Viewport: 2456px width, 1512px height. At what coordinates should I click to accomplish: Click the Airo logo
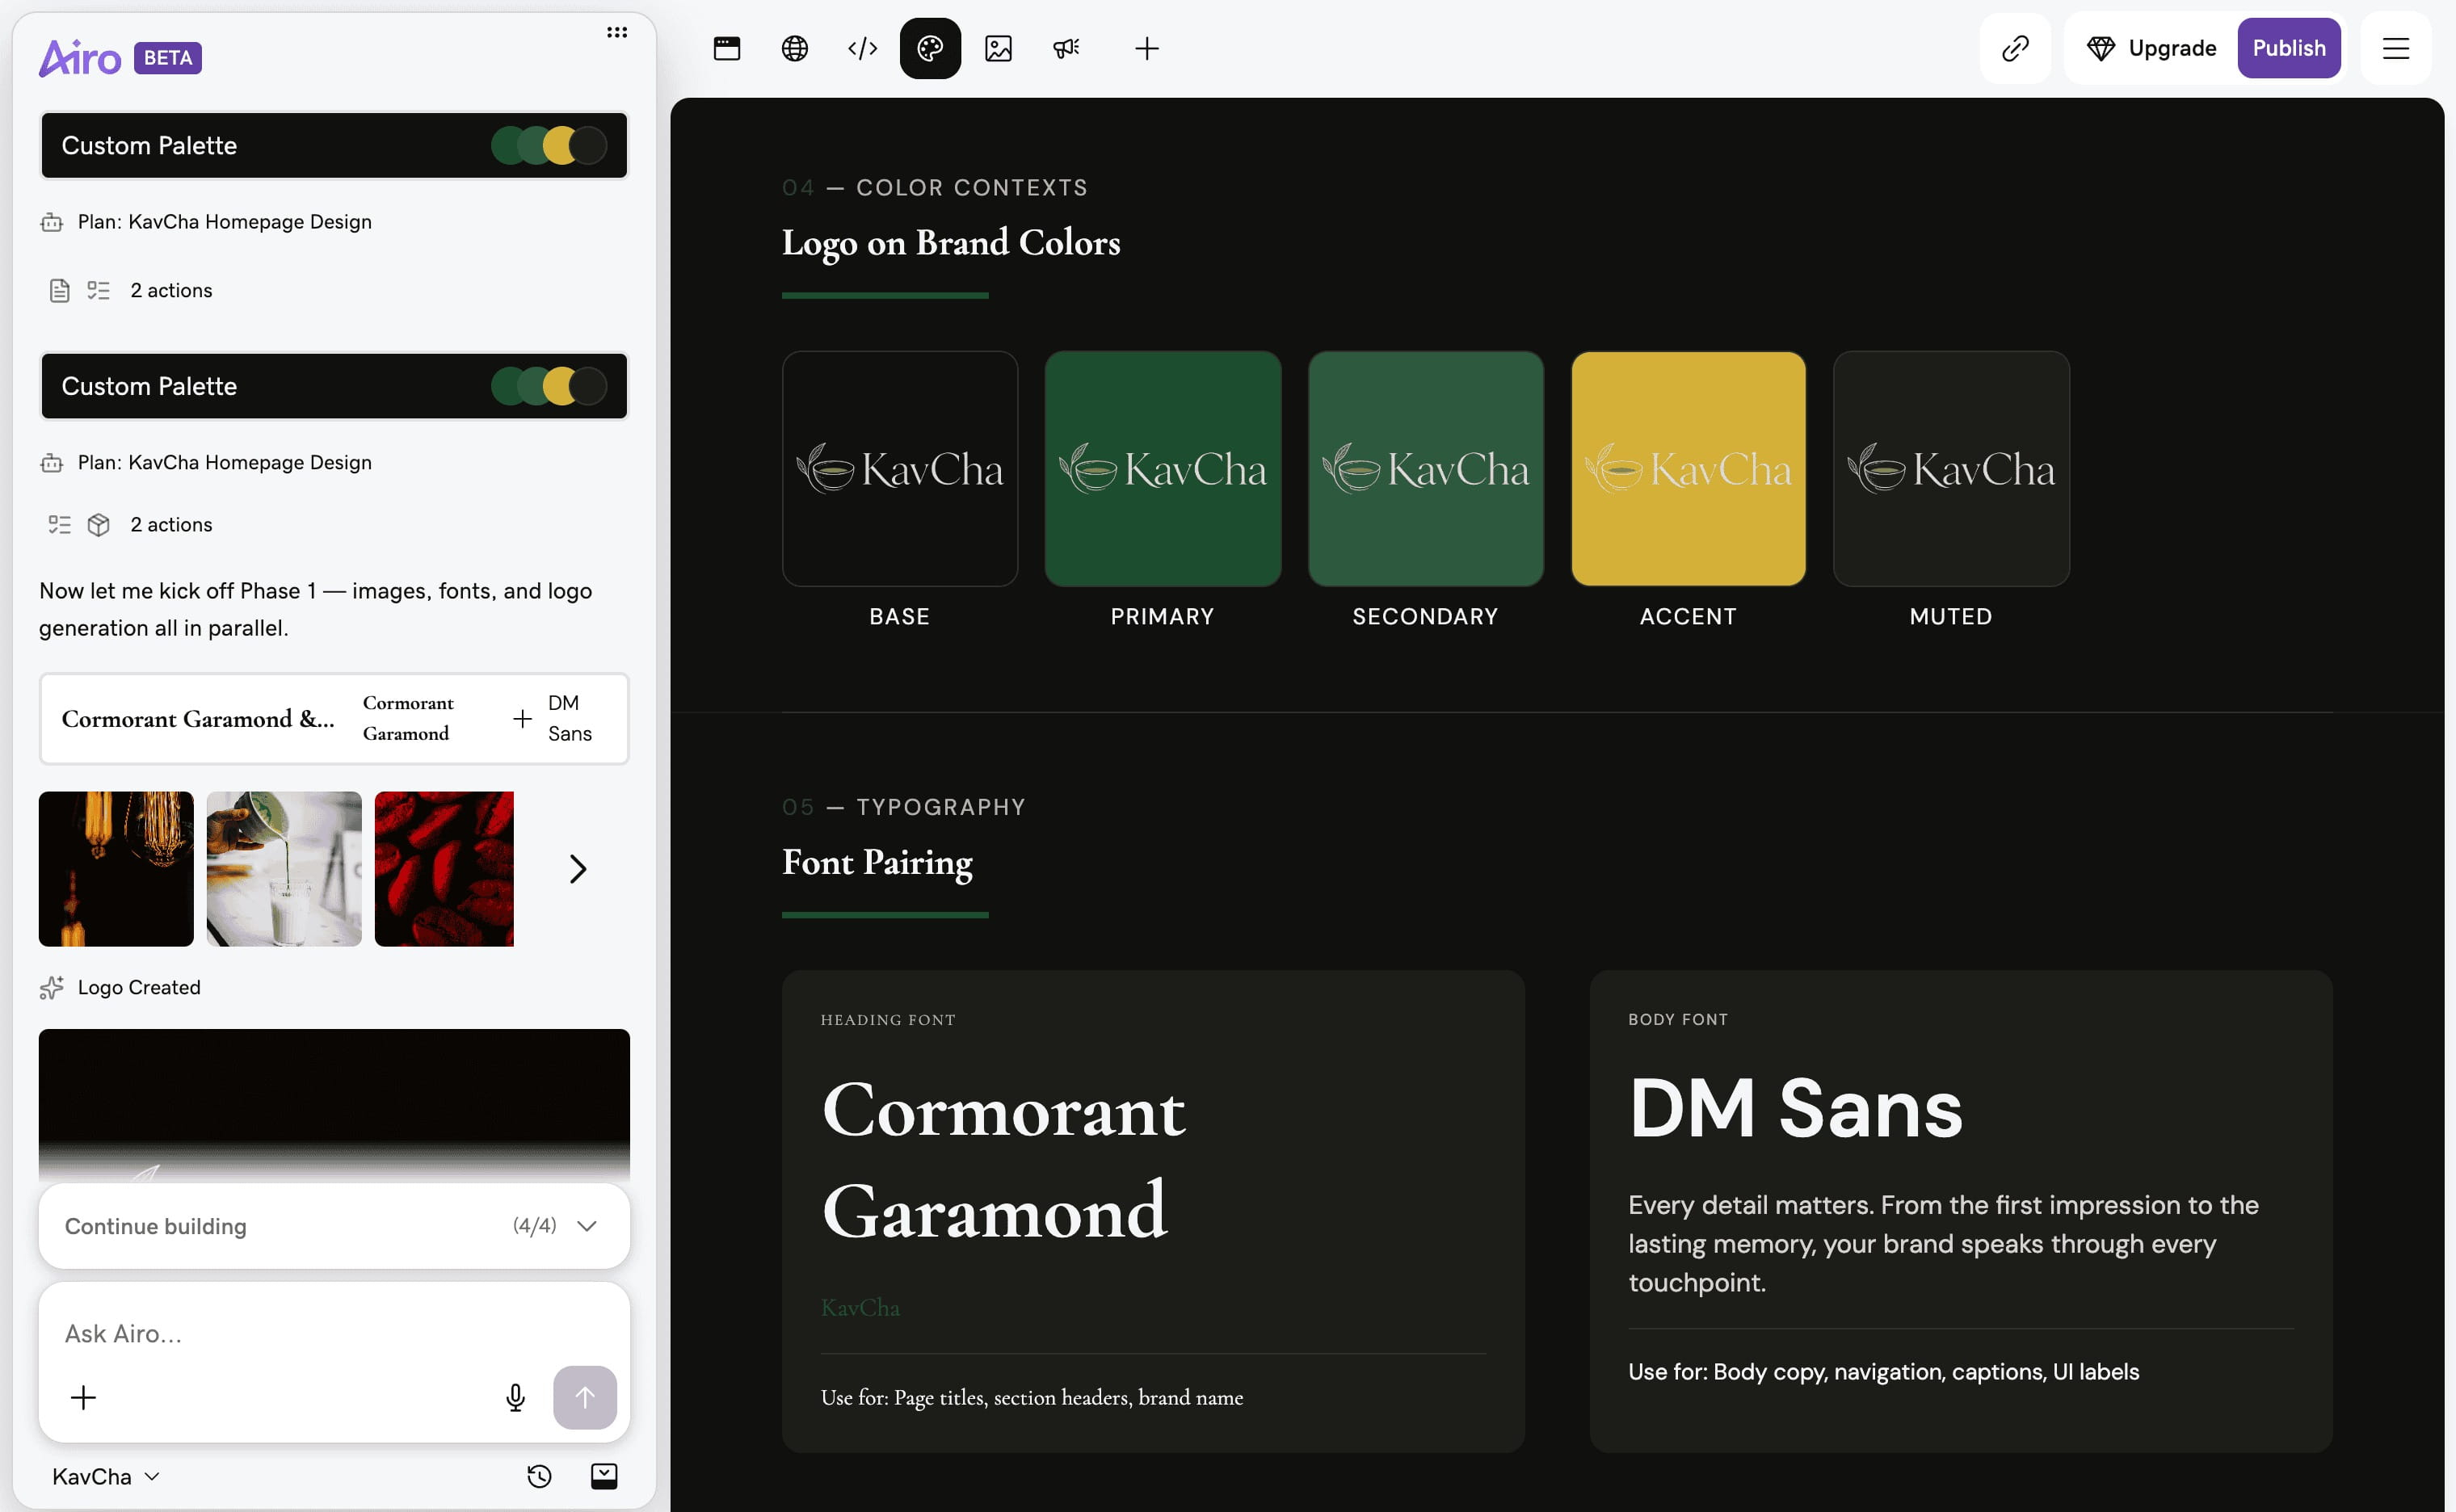pyautogui.click(x=80, y=58)
